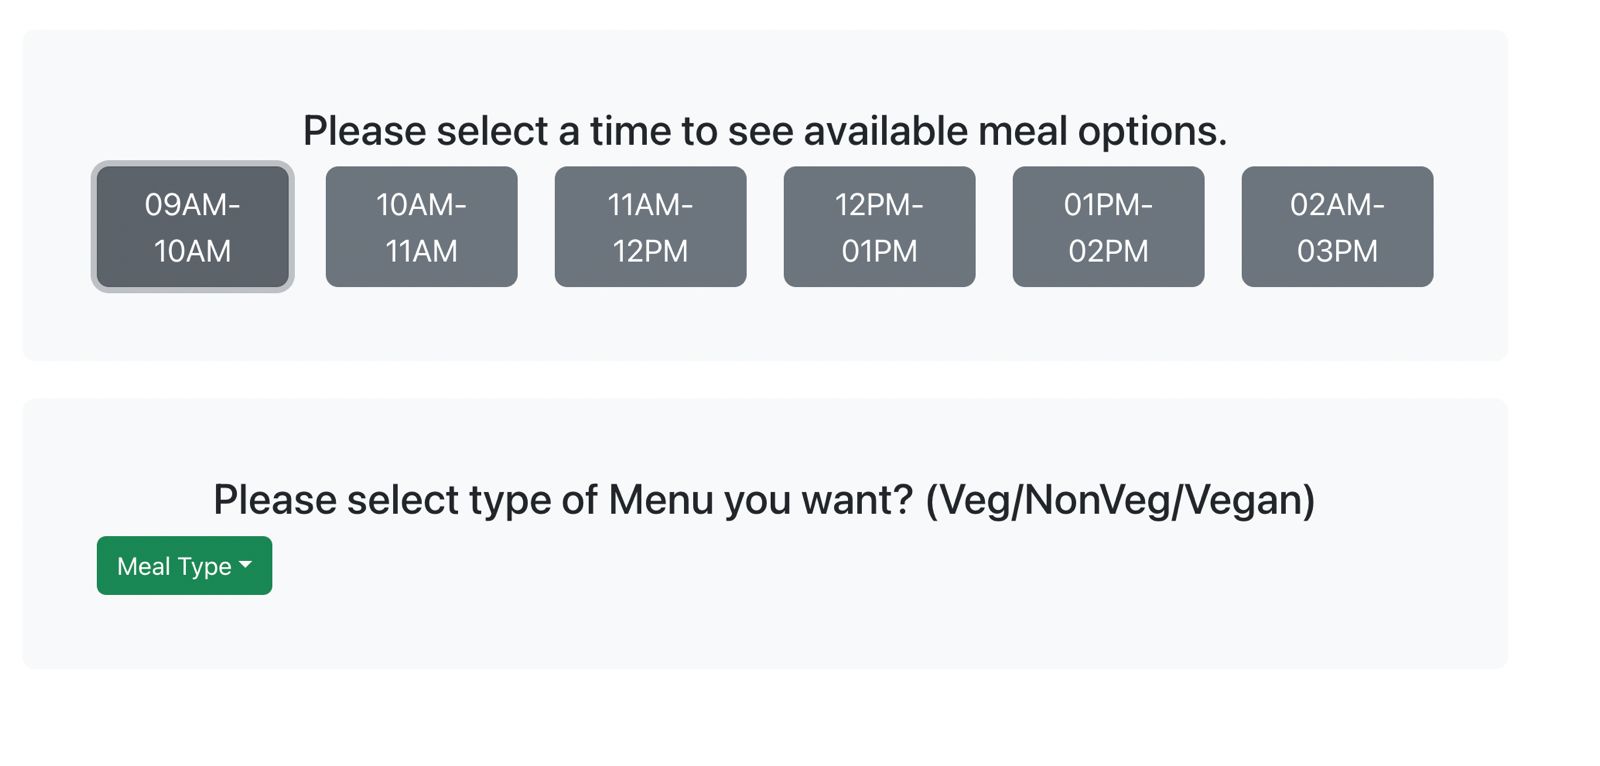Choose the 01PM-02PM time slot

coord(1108,227)
